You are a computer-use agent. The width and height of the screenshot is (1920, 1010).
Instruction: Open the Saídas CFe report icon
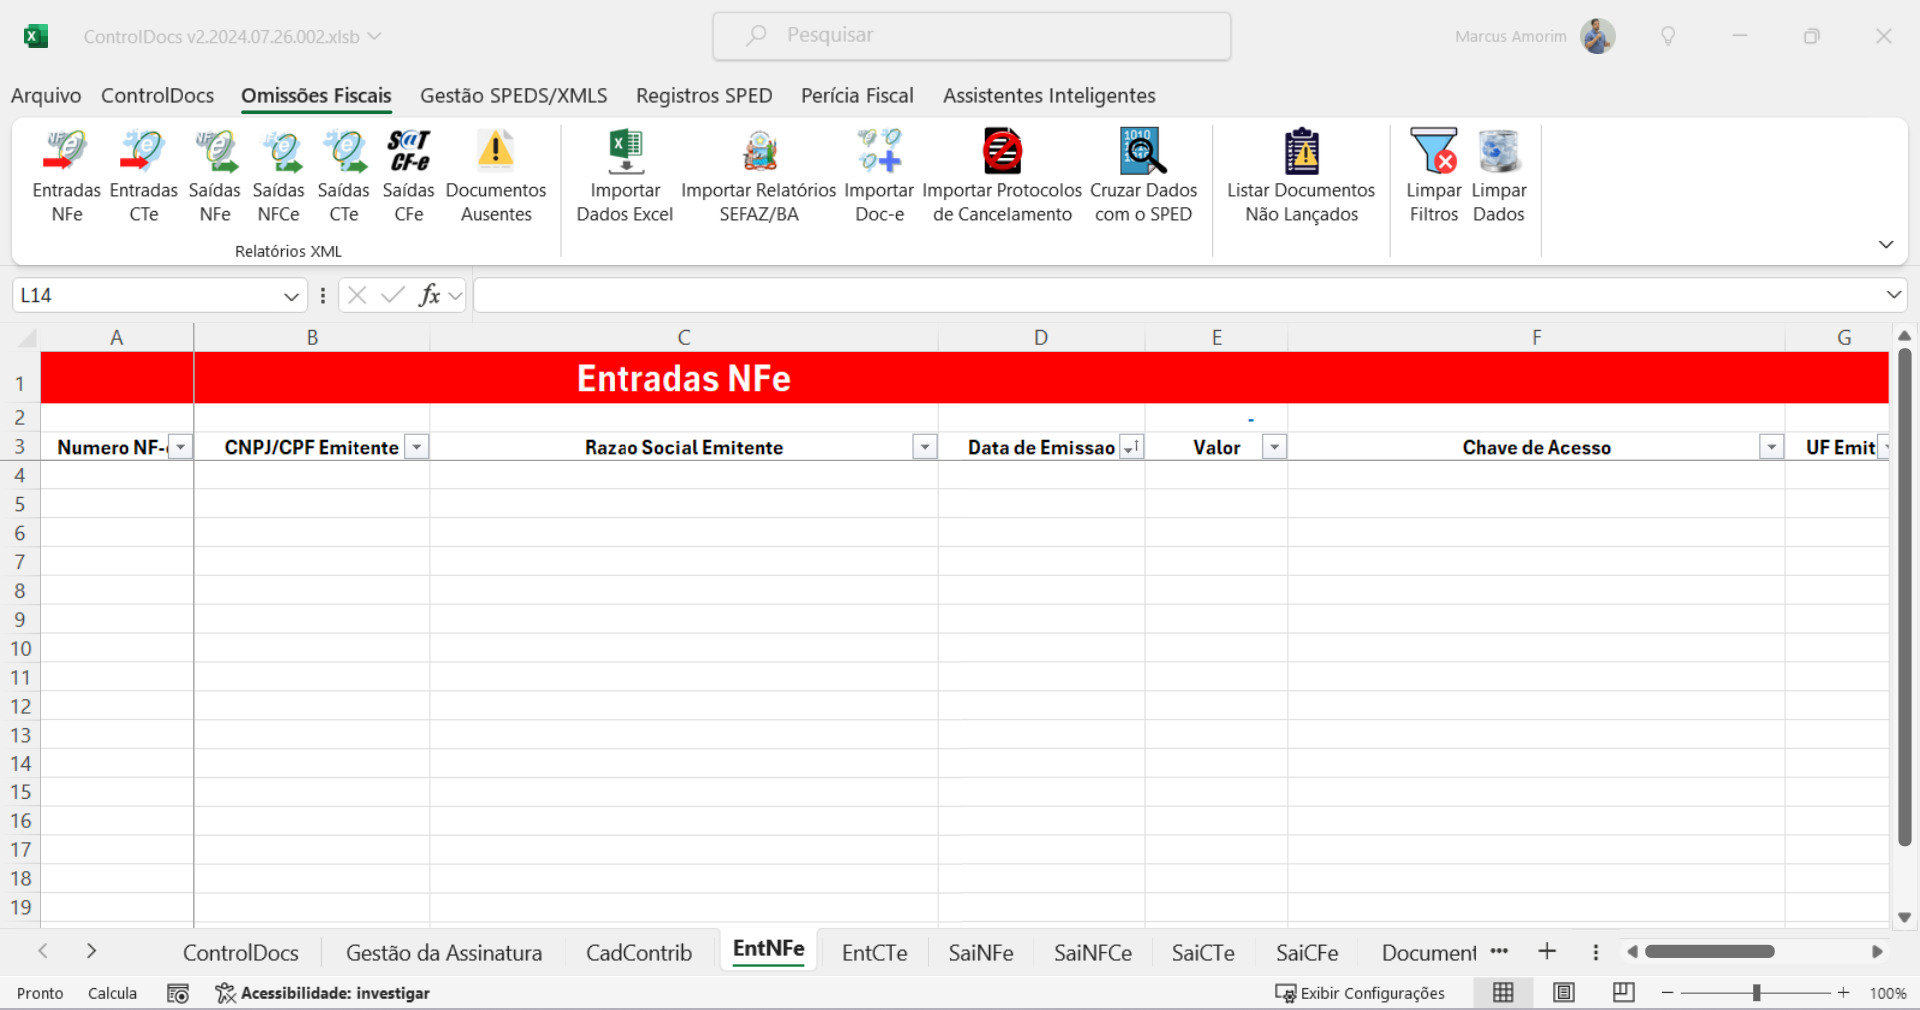408,153
